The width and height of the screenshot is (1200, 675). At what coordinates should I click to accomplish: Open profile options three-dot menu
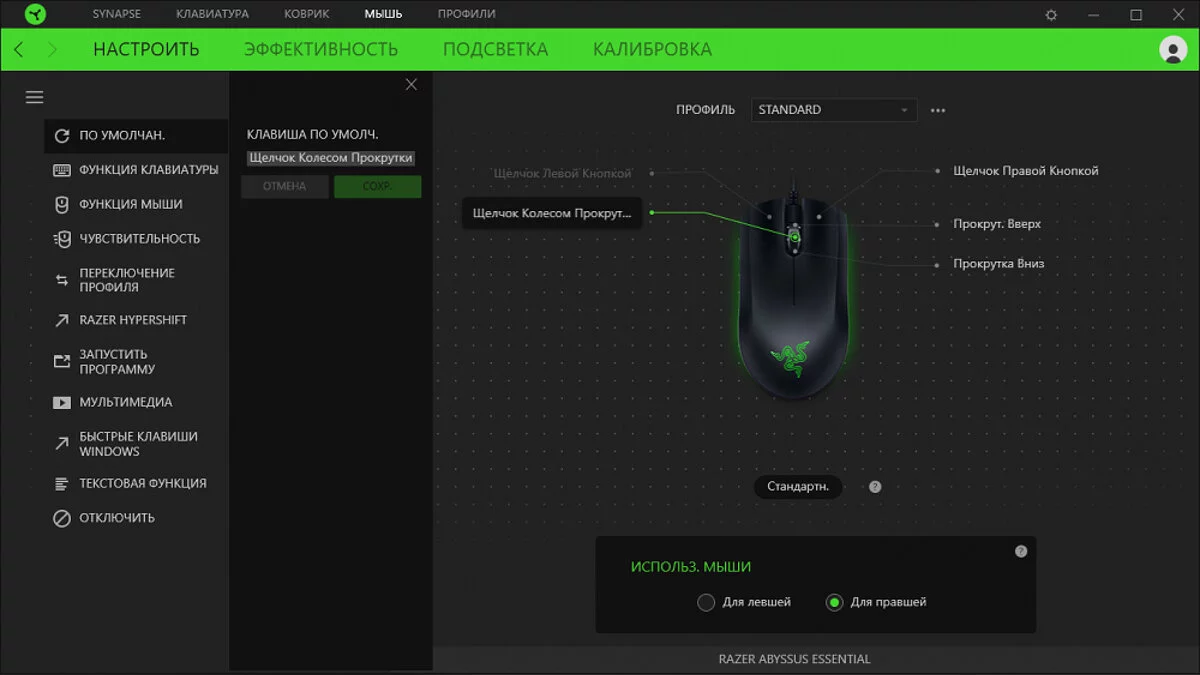938,110
